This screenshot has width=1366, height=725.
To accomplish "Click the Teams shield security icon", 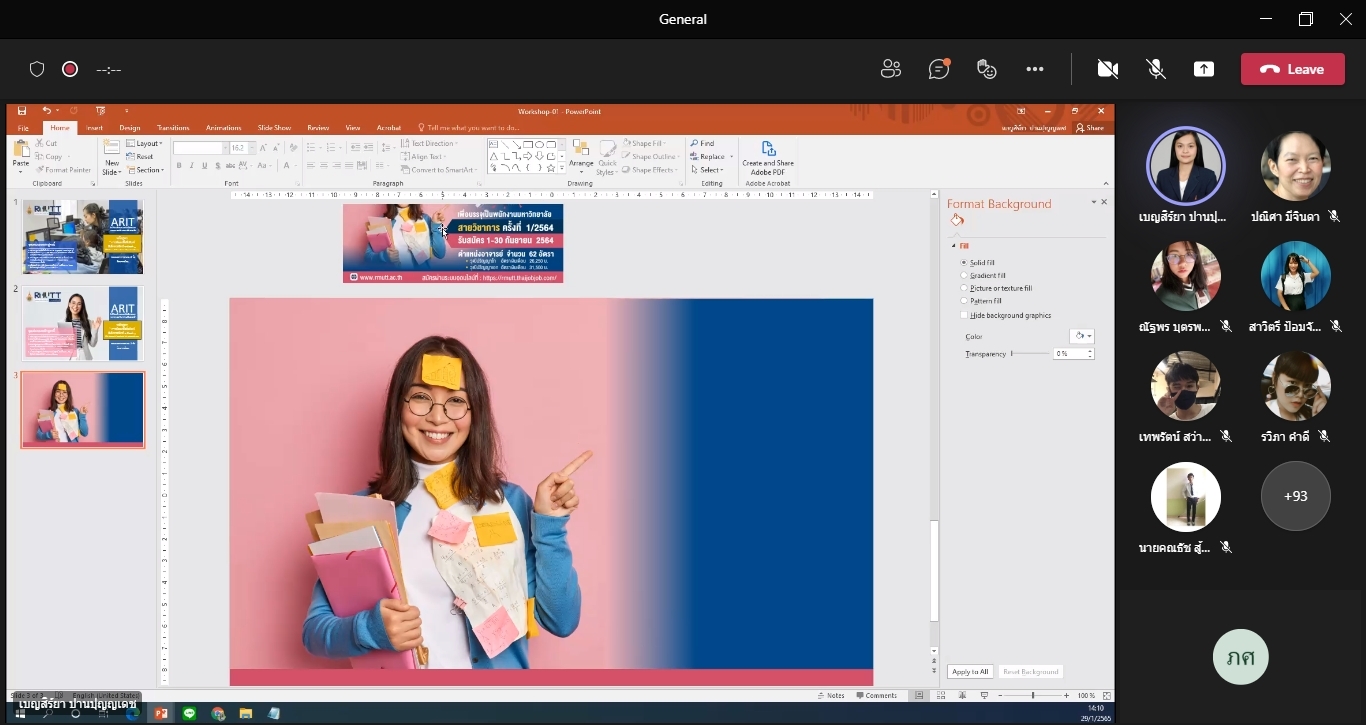I will (x=37, y=69).
